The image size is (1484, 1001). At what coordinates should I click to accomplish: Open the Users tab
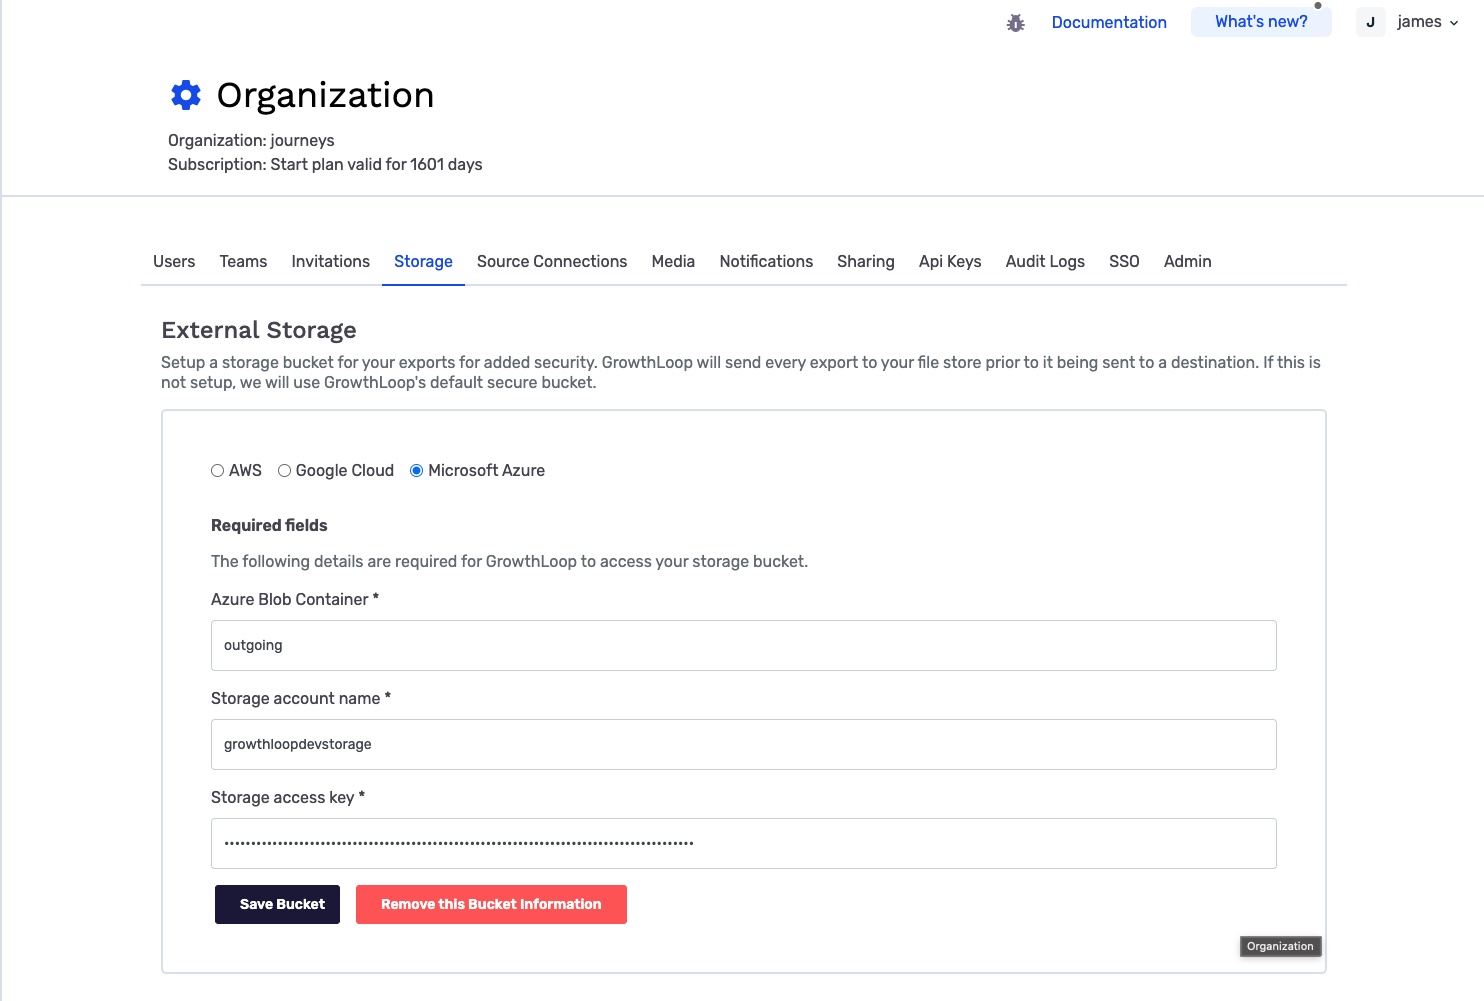(174, 261)
